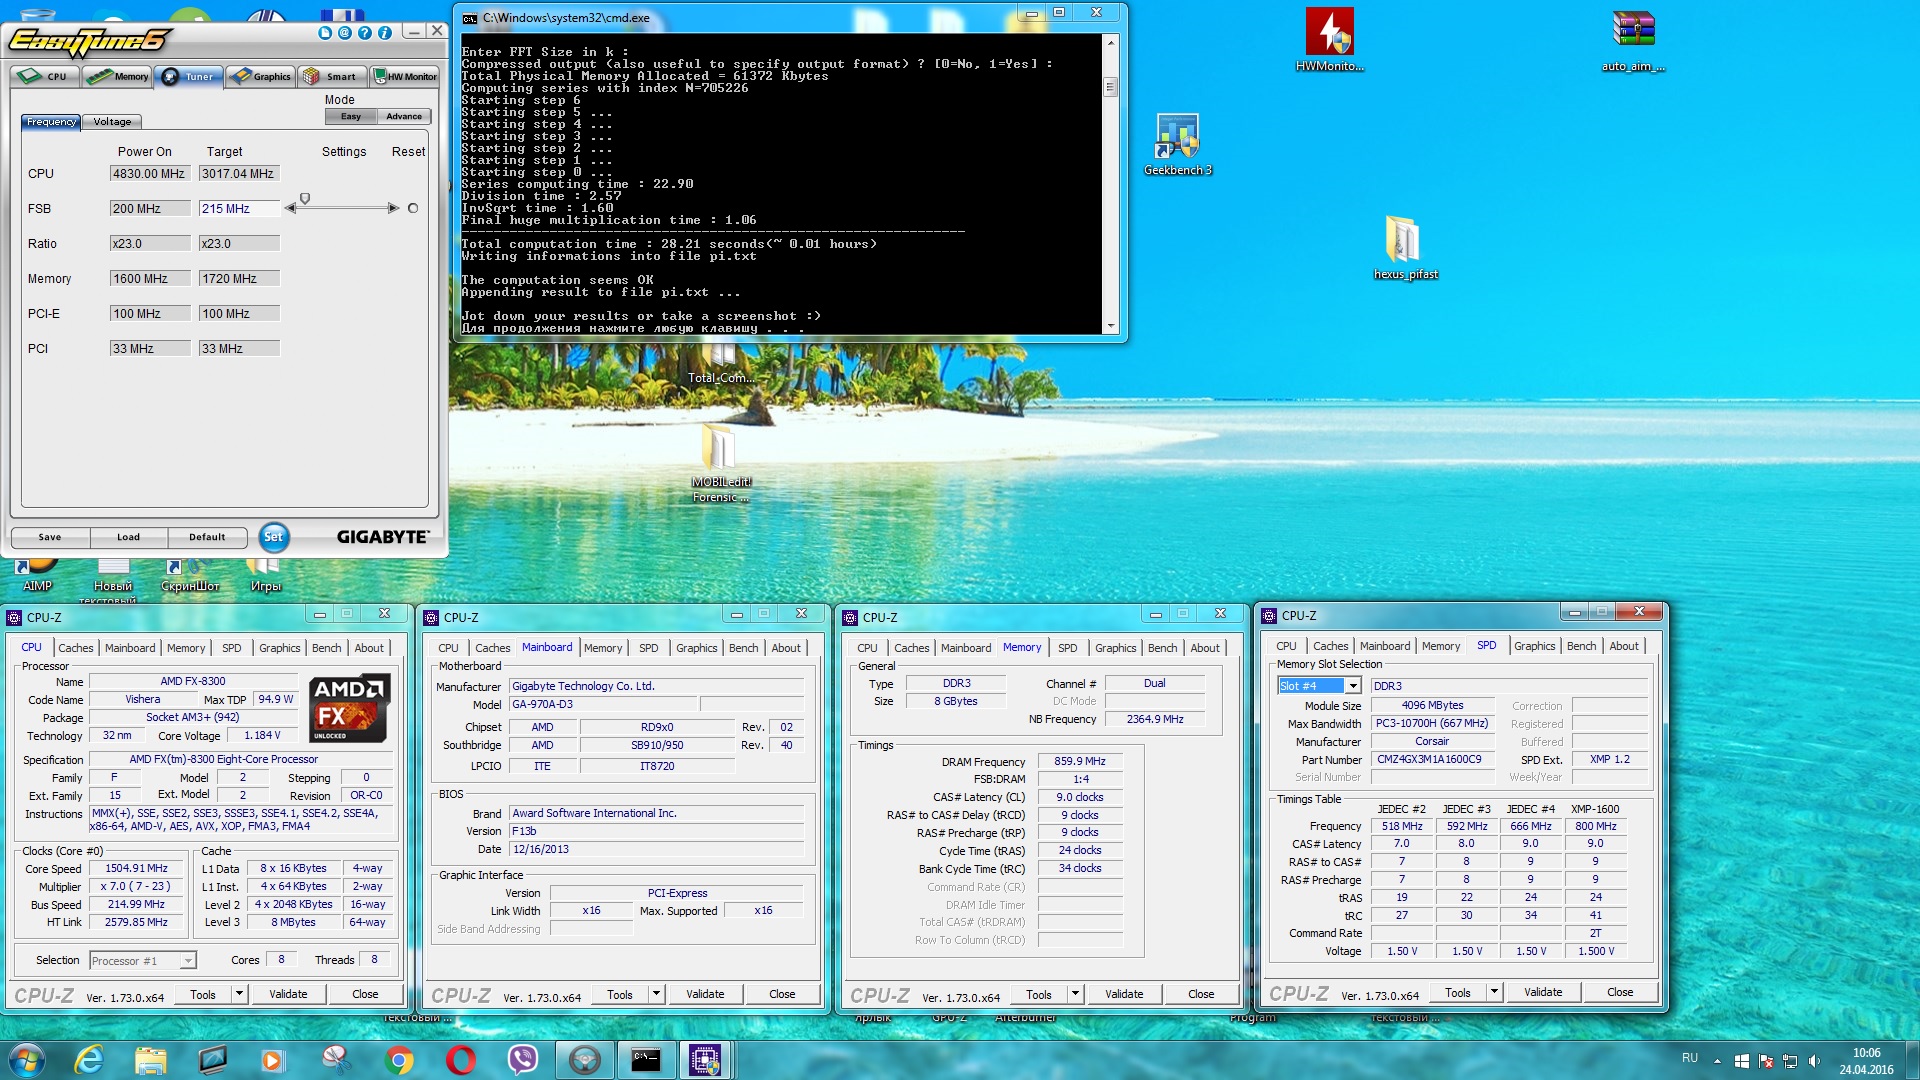Viewport: 1920px width, 1080px height.
Task: Open Caches tab in first CPU-Z window
Action: 75,648
